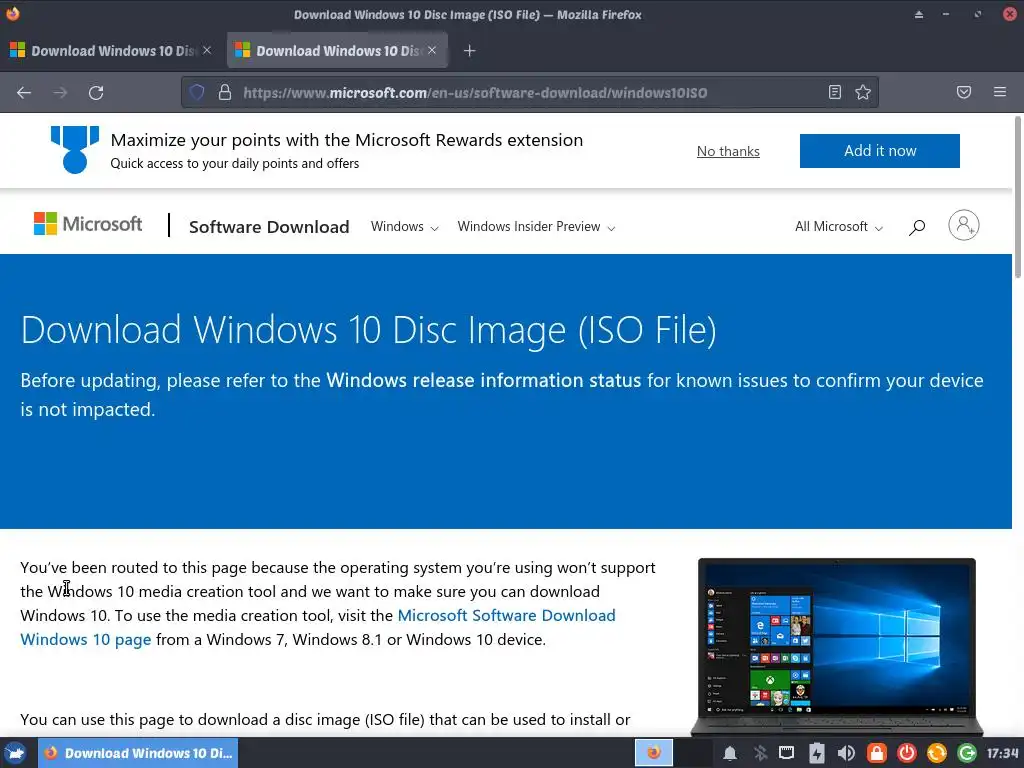Expand the Windows navigation menu
The image size is (1024, 768).
coord(404,227)
